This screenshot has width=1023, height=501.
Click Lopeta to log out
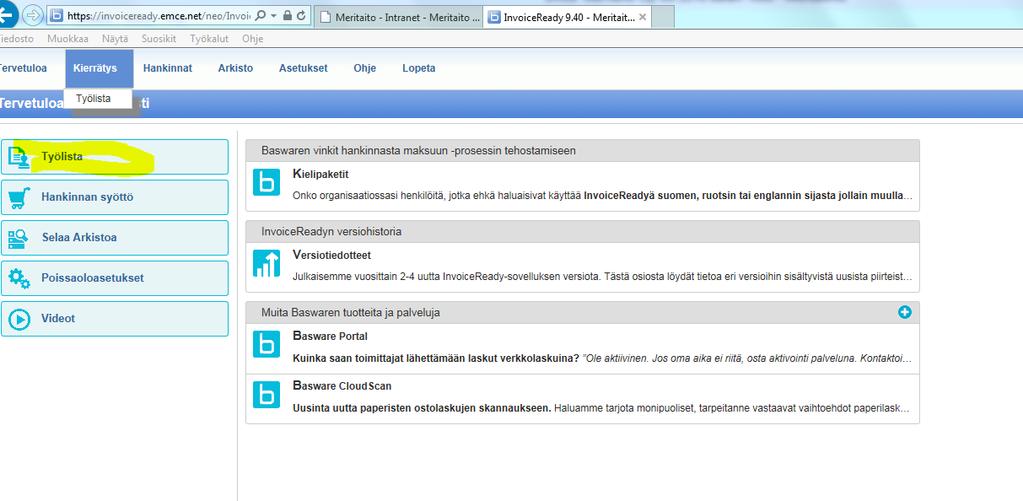419,68
